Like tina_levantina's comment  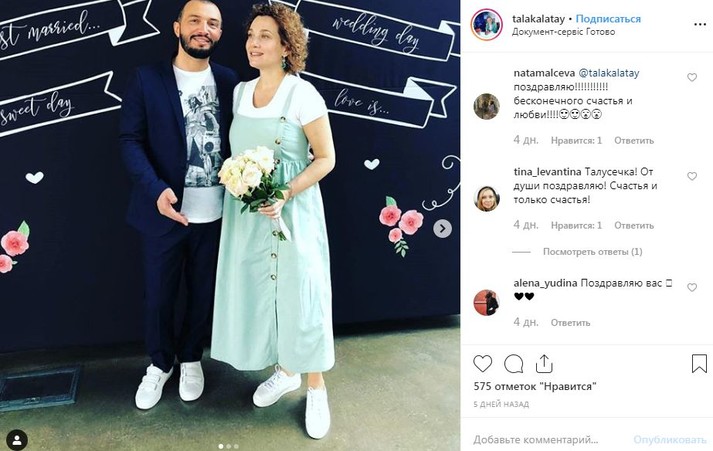[692, 176]
